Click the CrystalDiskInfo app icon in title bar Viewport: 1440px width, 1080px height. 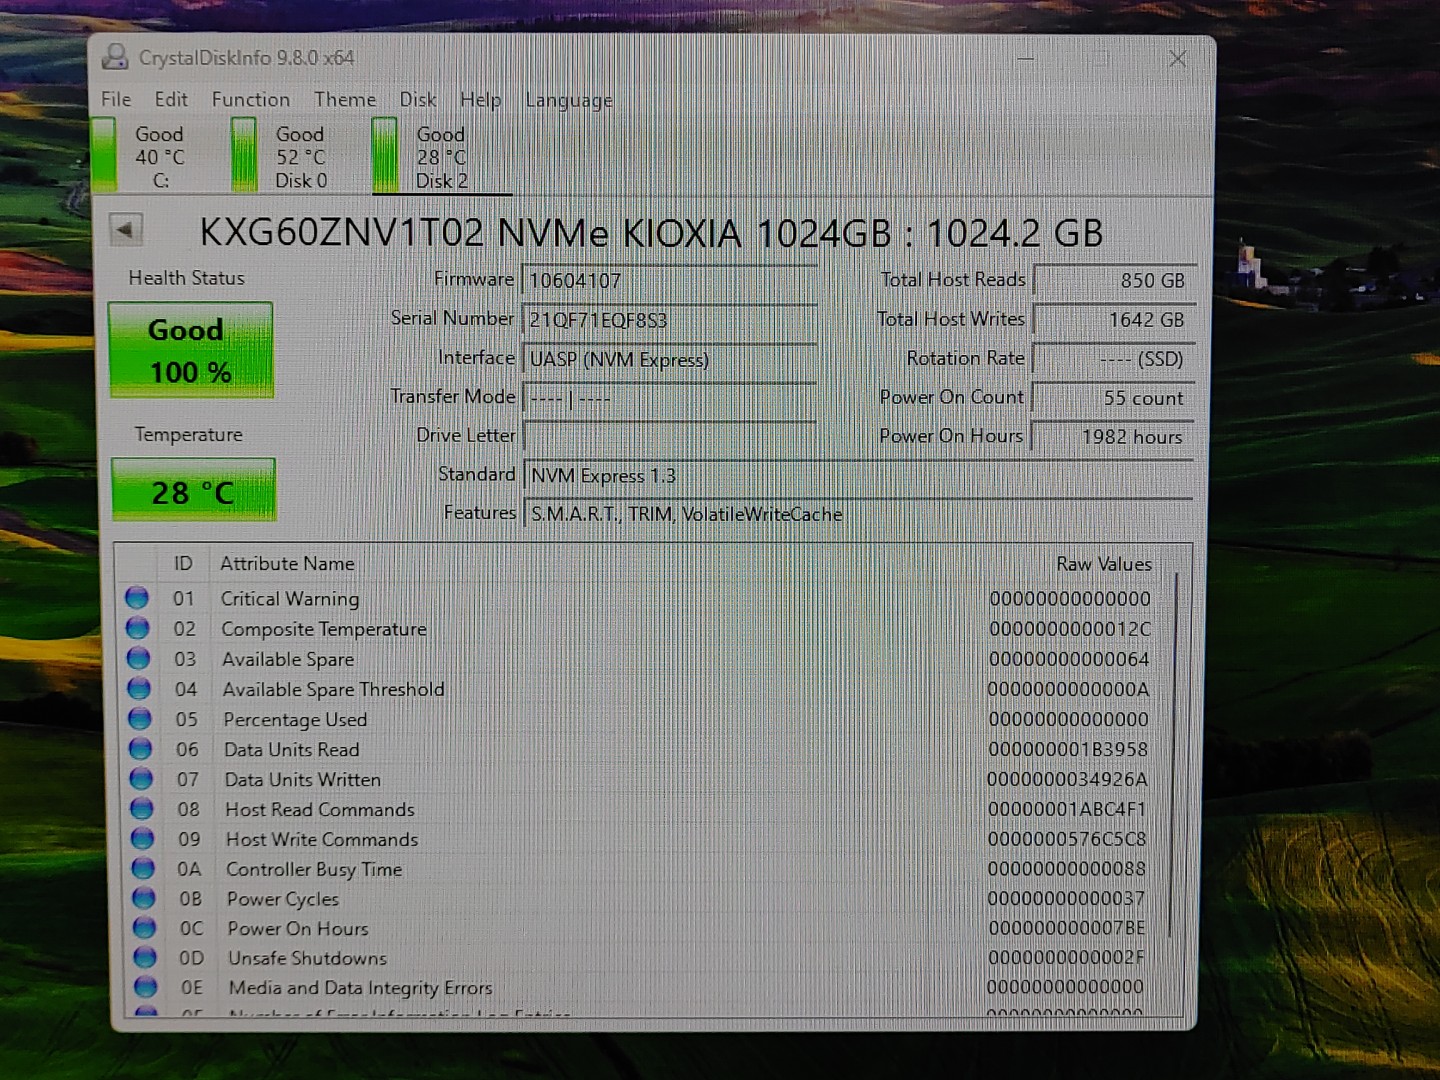click(115, 57)
